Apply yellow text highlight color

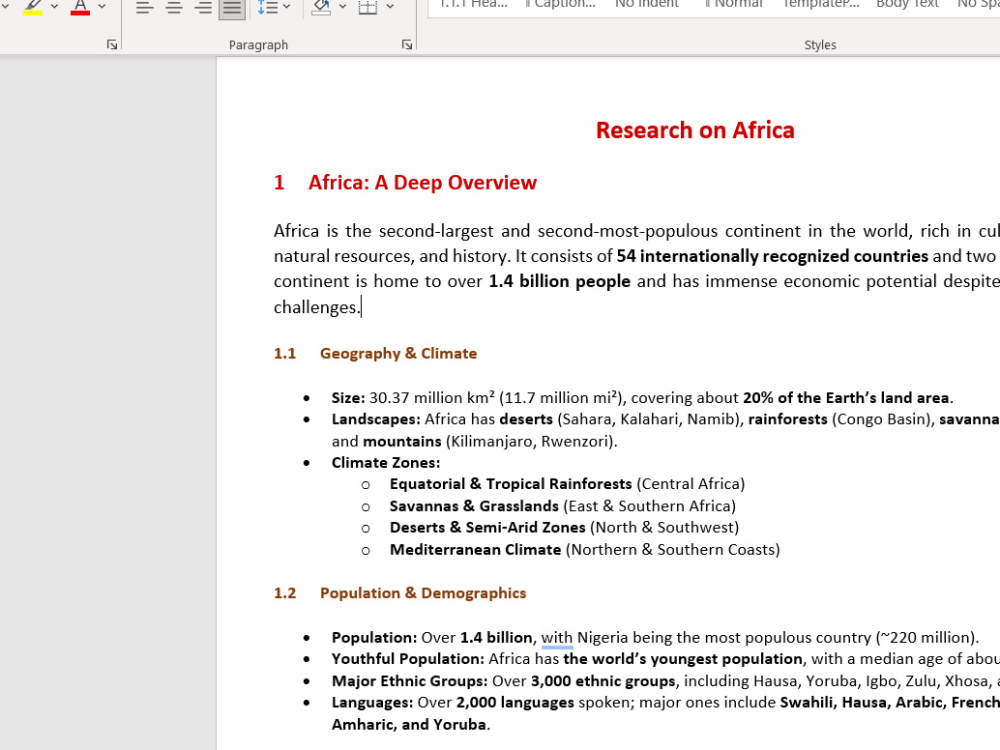pos(33,6)
